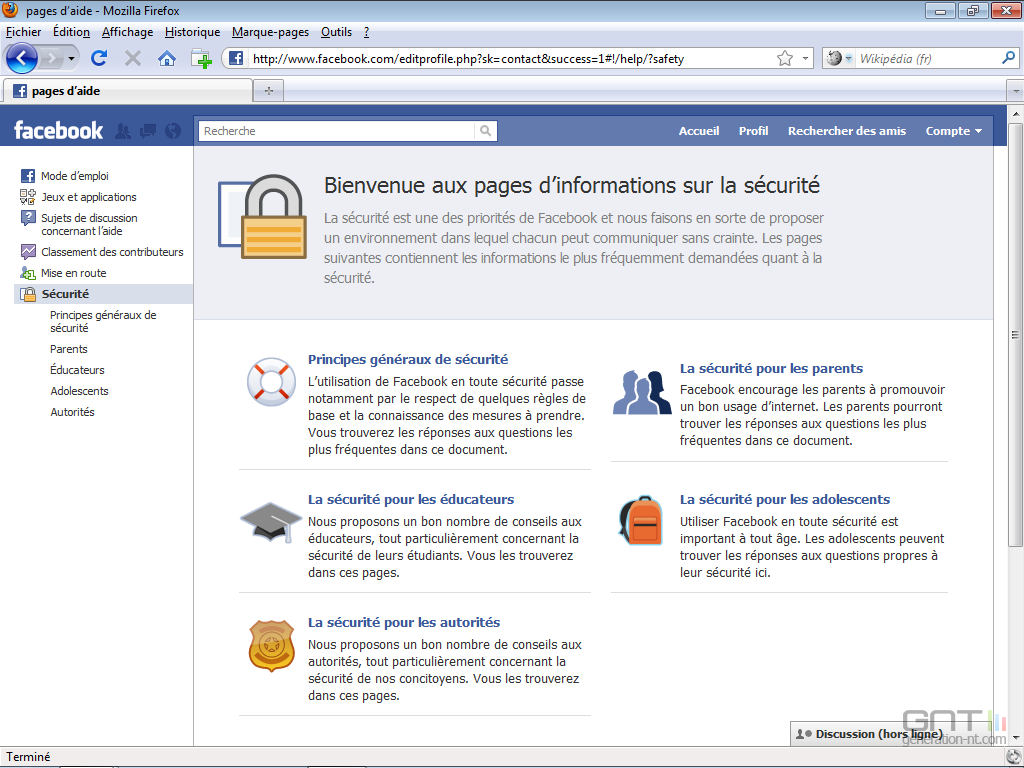Select Autorités in the sidebar submenu
The height and width of the screenshot is (768, 1024).
[x=72, y=412]
